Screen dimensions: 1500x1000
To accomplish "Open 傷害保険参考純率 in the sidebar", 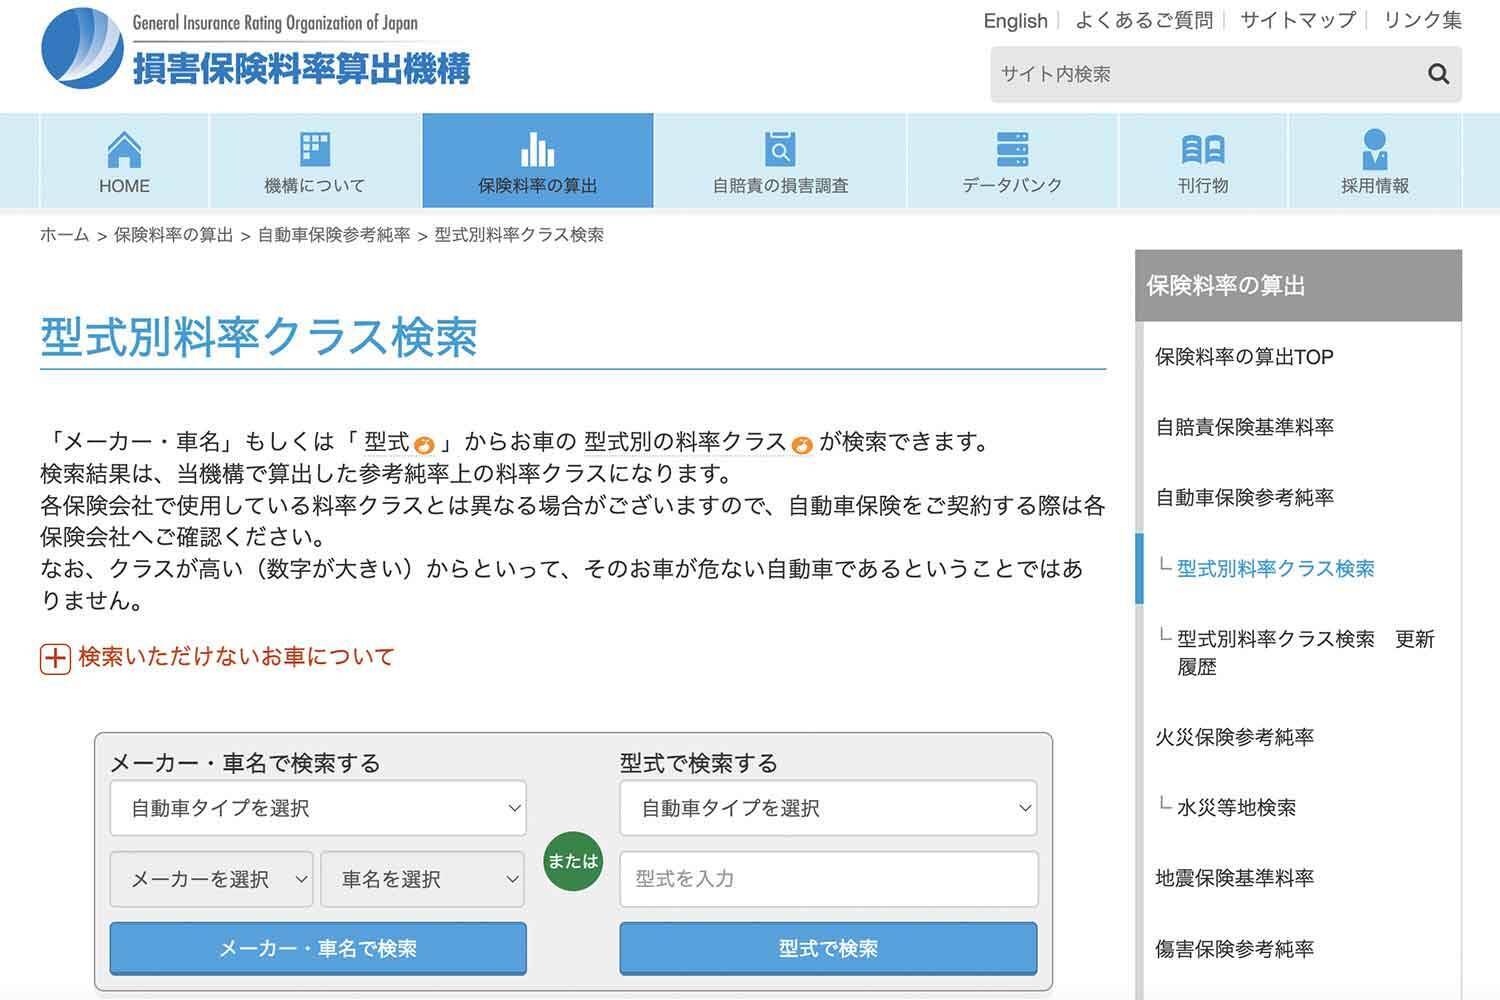I will [x=1235, y=948].
